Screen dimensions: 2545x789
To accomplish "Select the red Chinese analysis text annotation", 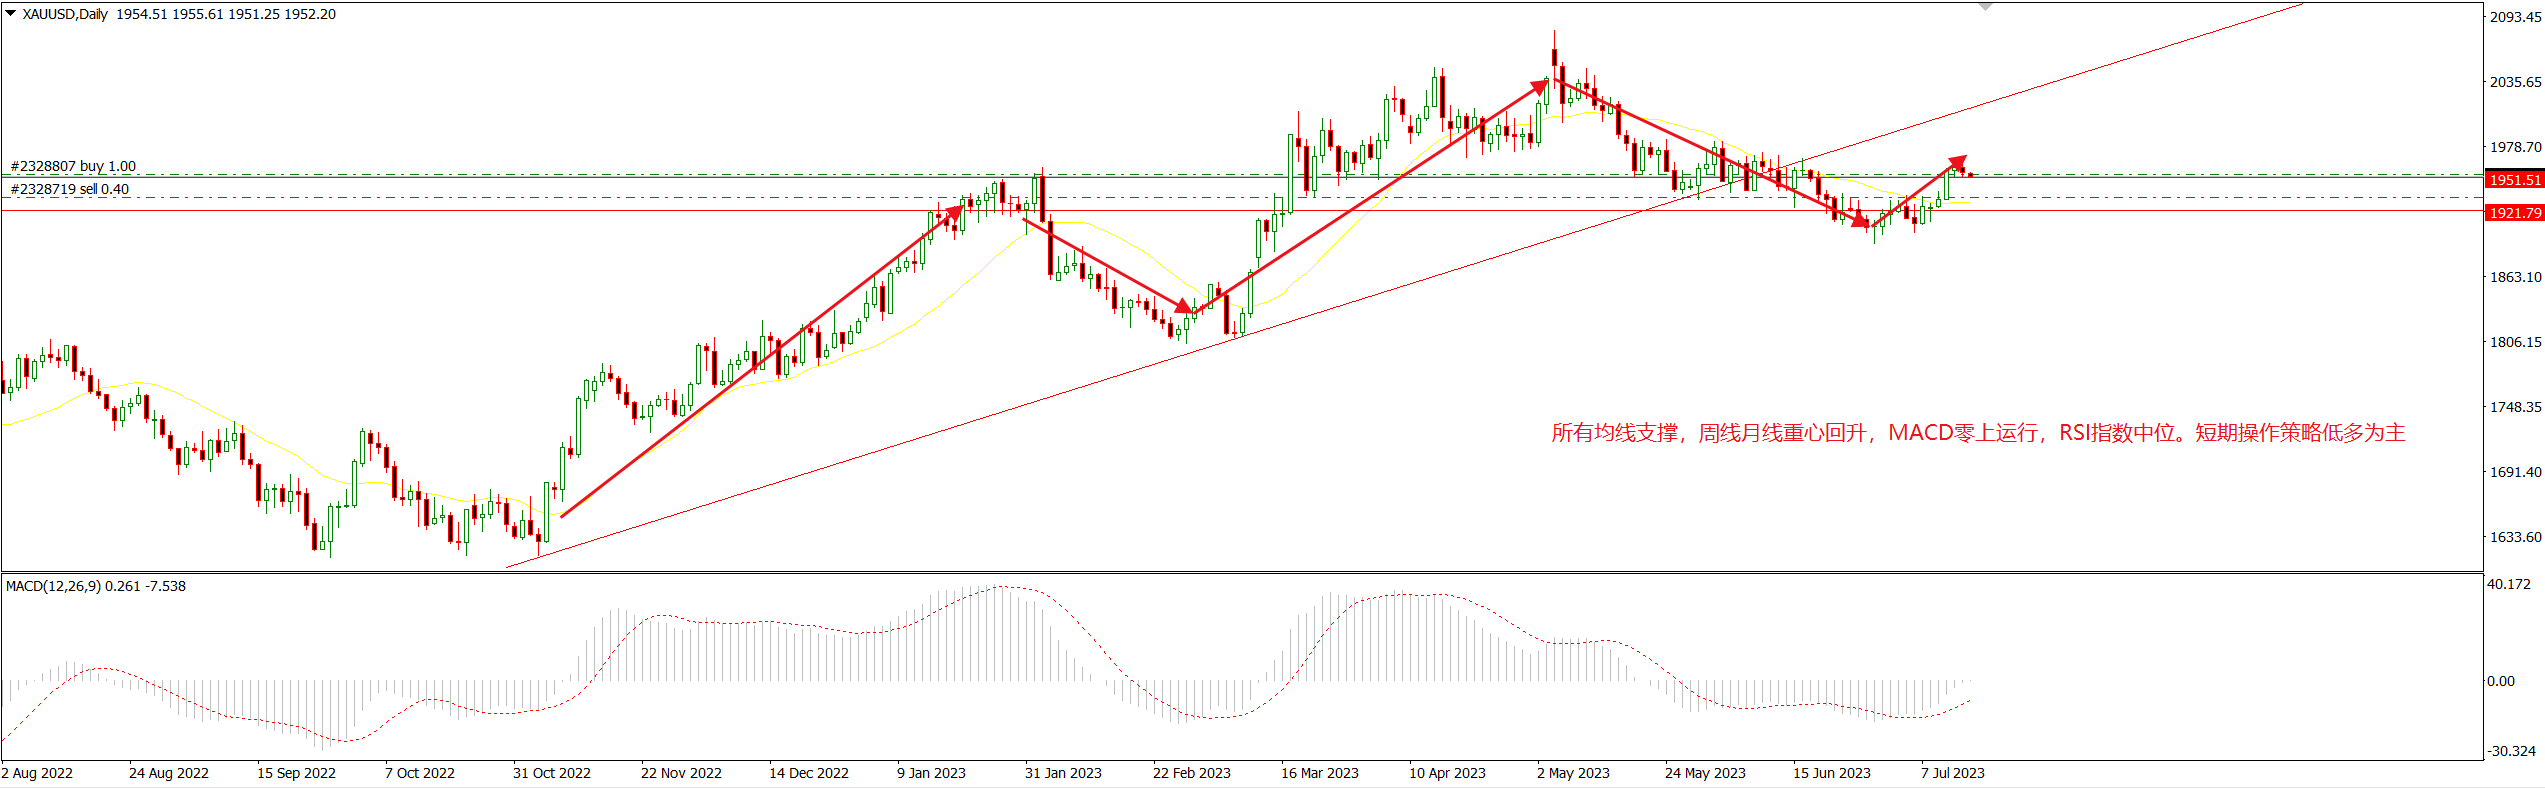I will (x=1977, y=433).
